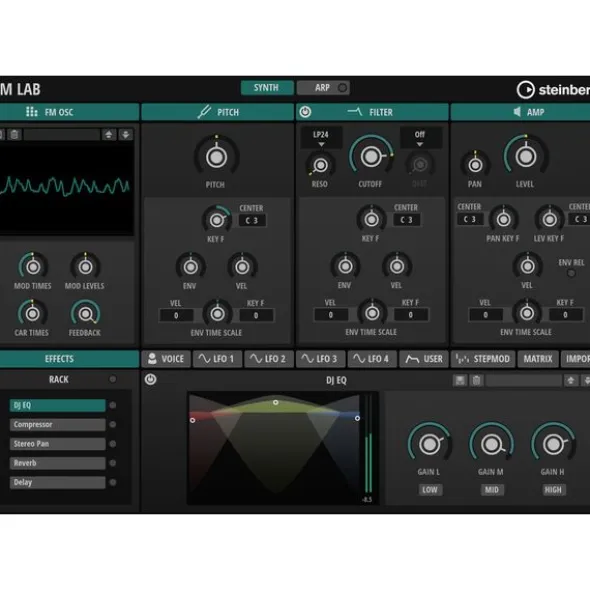Switch to the SYNTH page
Screen dimensions: 590x591
pyautogui.click(x=267, y=88)
